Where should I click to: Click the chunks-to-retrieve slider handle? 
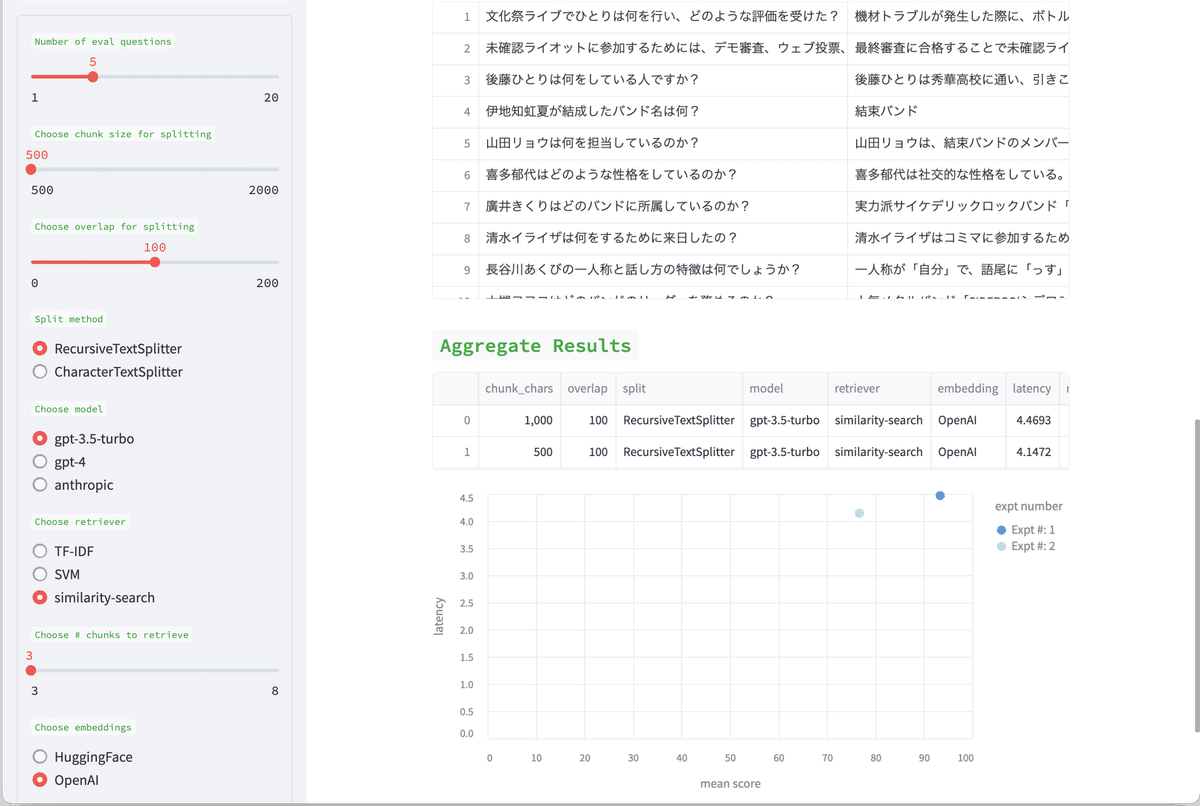31,669
